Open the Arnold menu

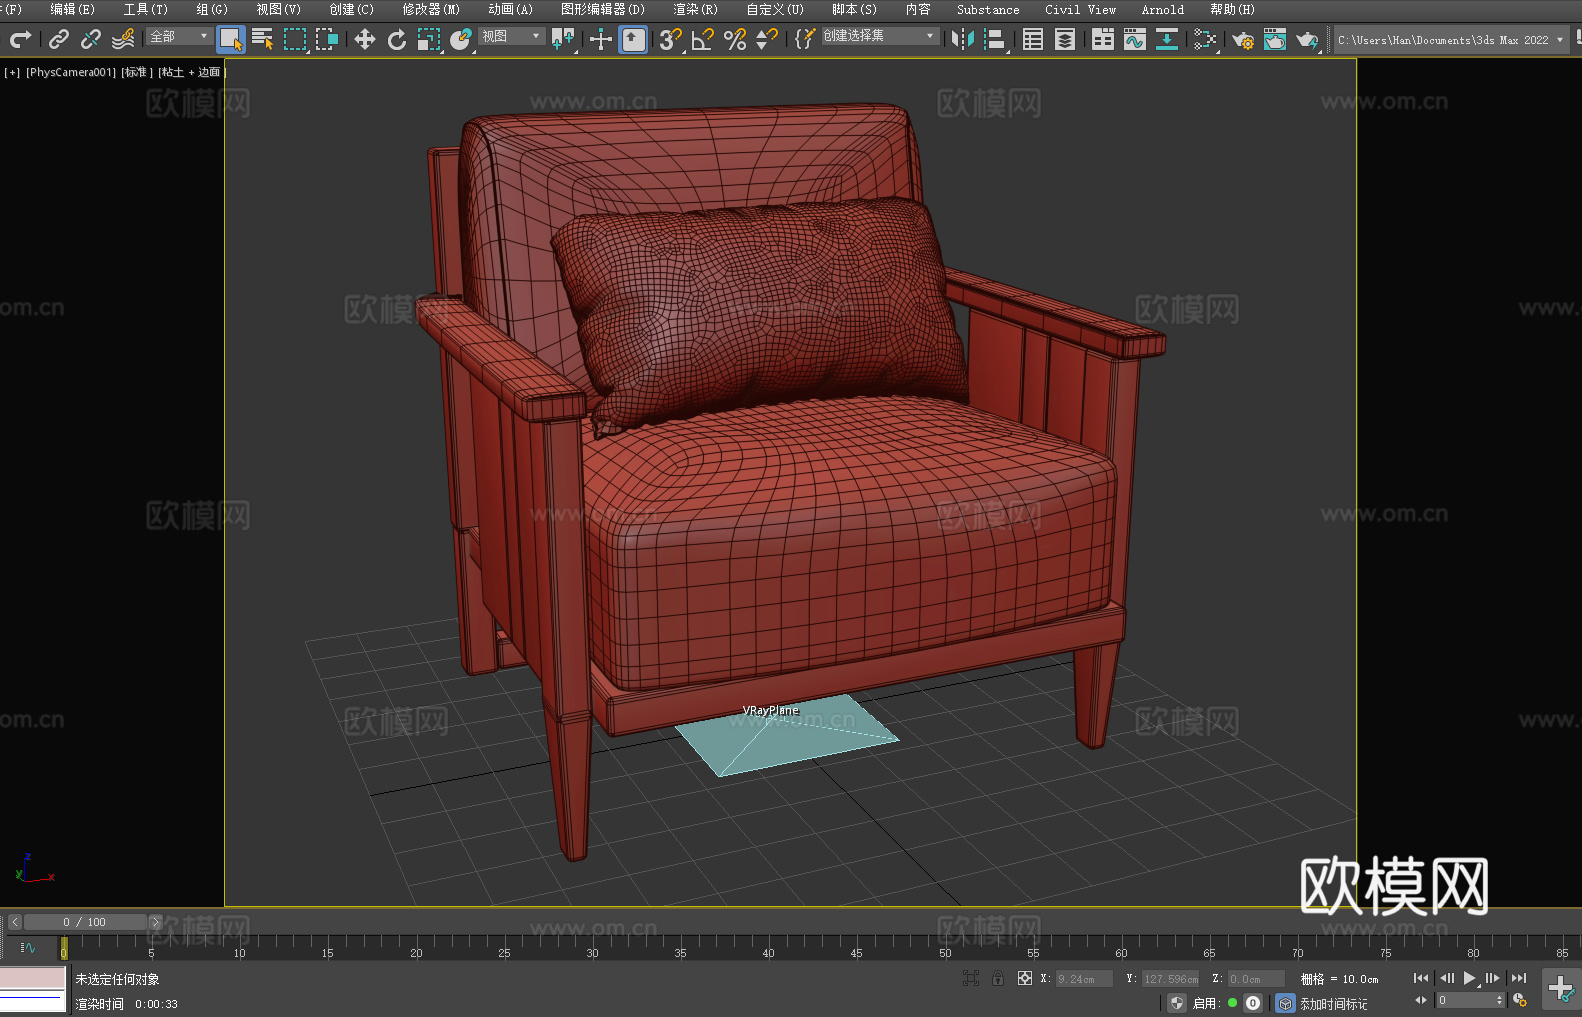coord(1162,9)
